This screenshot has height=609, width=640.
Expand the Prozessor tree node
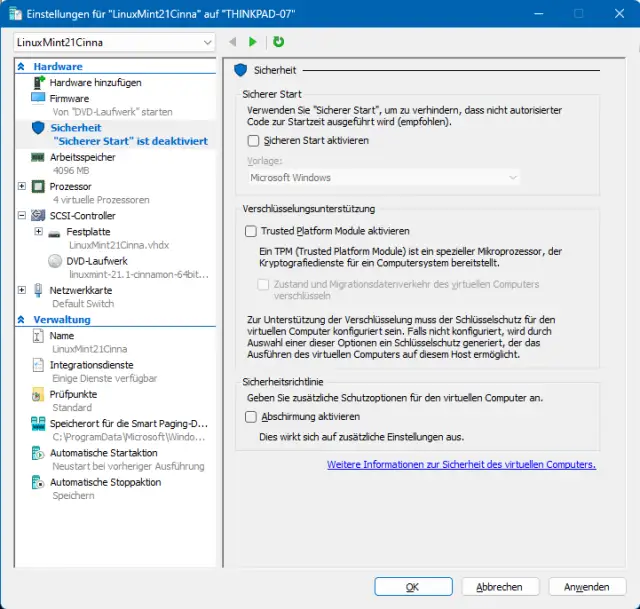click(22, 186)
